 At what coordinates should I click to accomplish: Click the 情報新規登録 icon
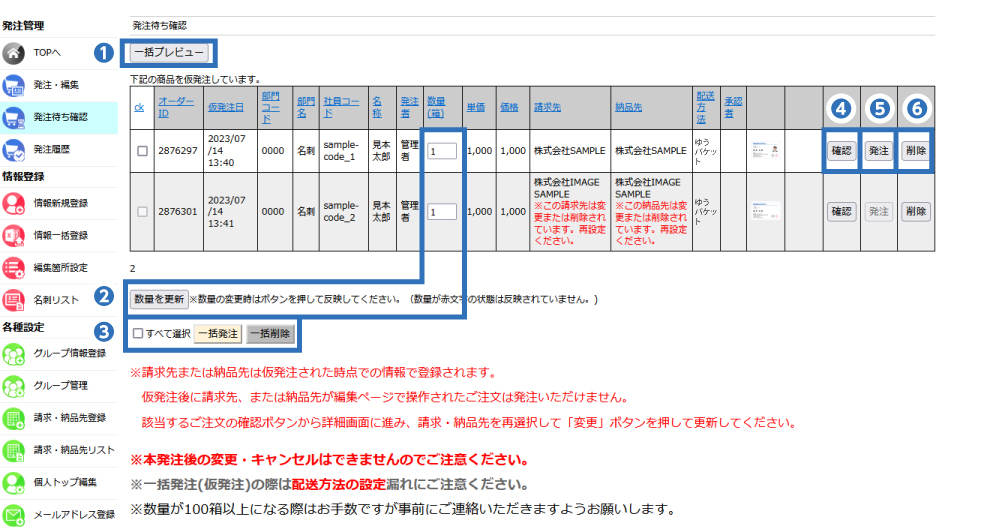click(x=14, y=204)
